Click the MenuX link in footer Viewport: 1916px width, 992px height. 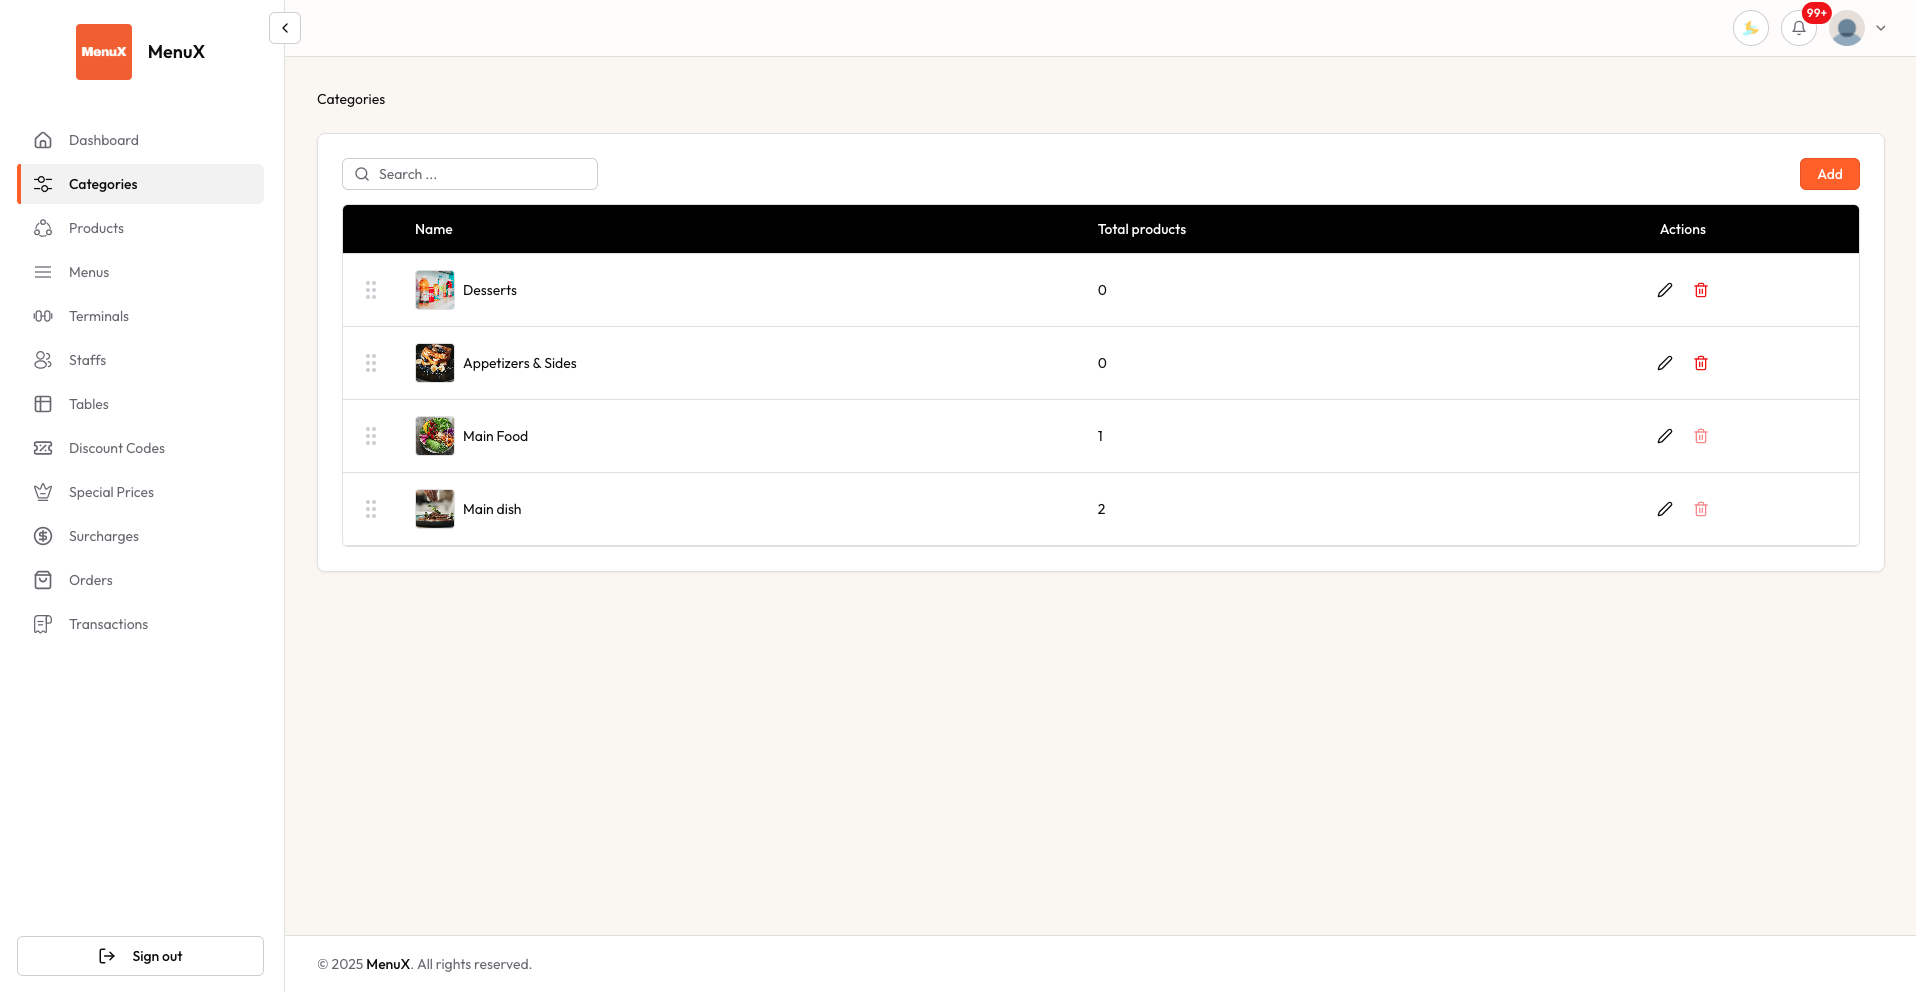pos(388,964)
